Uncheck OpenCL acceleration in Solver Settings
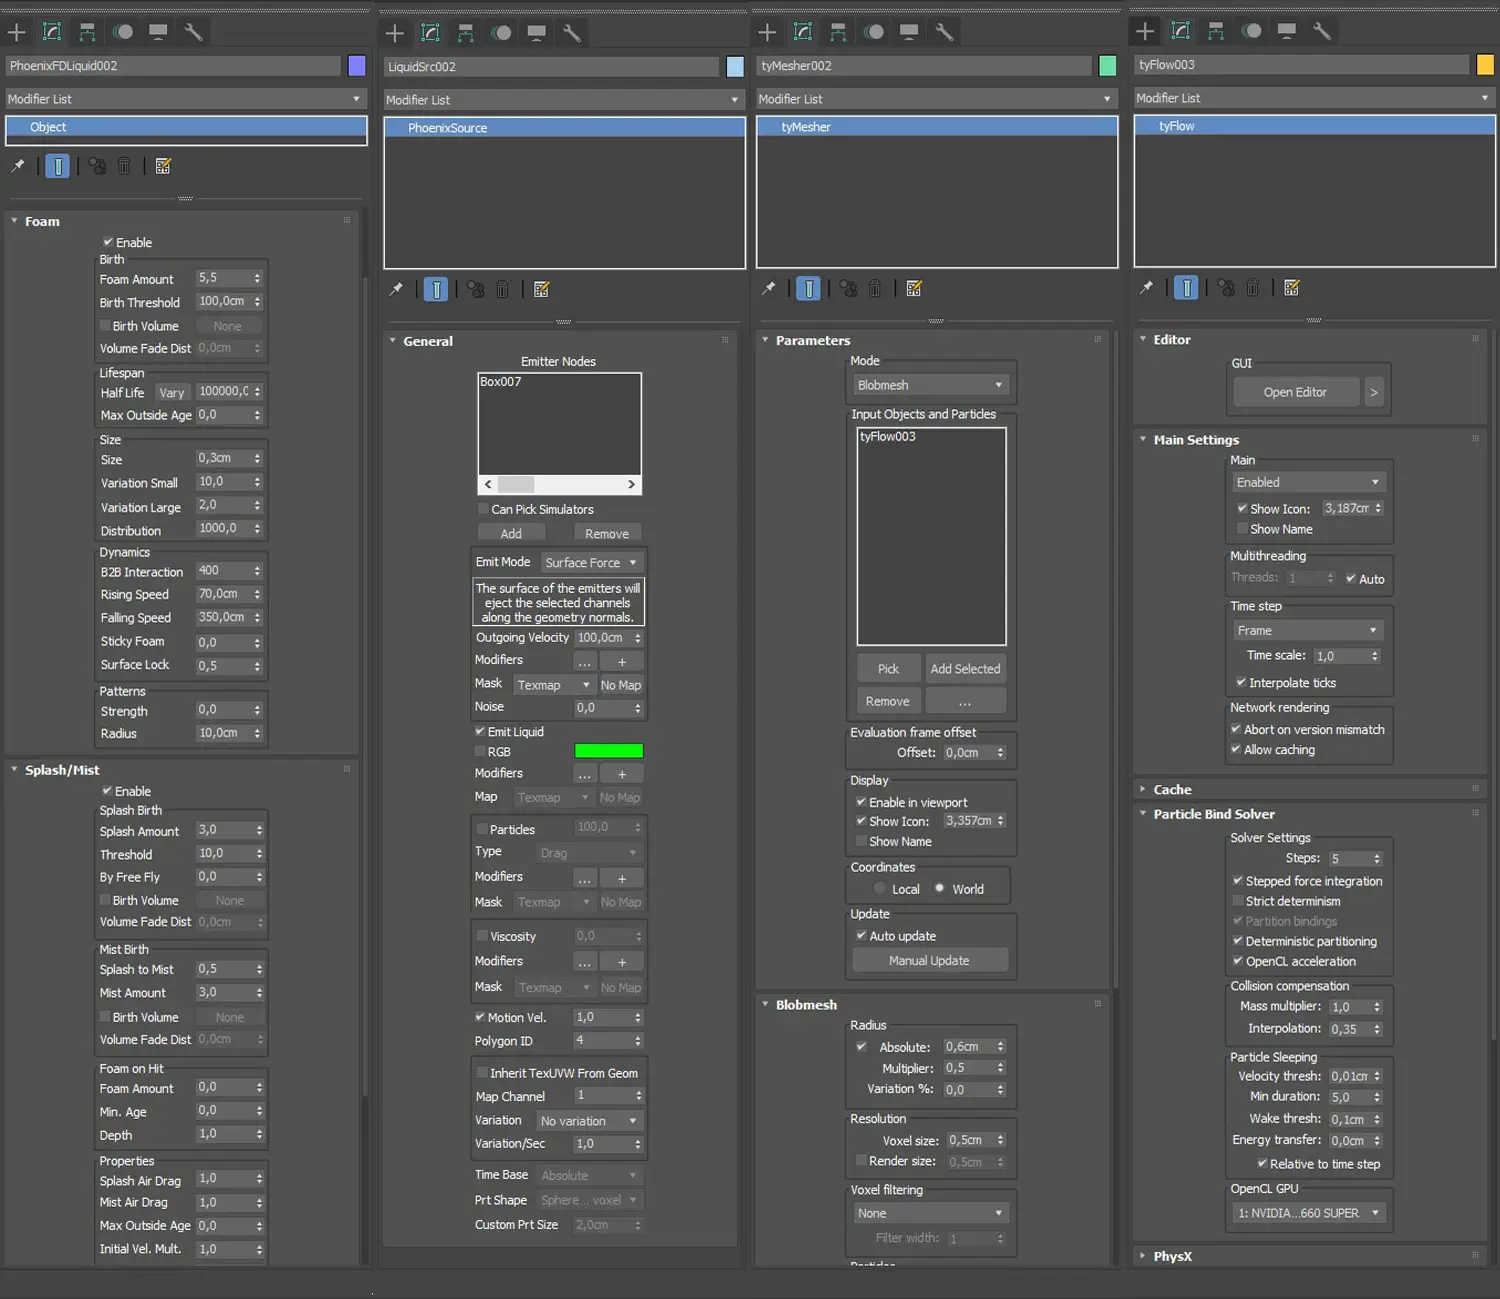 [1238, 961]
